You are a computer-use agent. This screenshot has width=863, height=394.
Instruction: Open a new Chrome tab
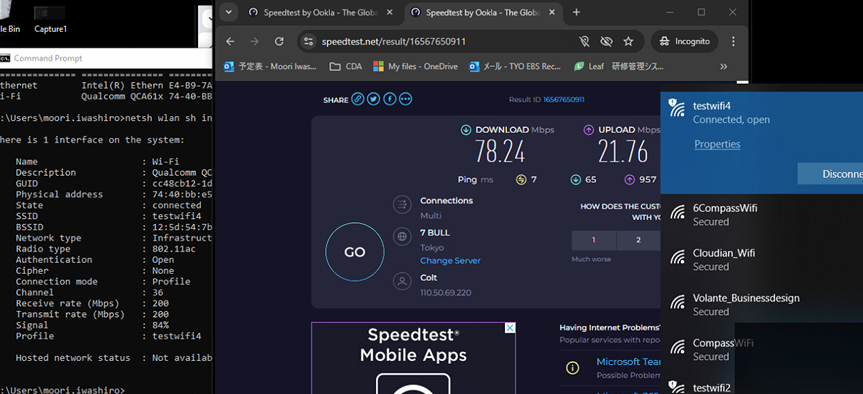pyautogui.click(x=576, y=12)
